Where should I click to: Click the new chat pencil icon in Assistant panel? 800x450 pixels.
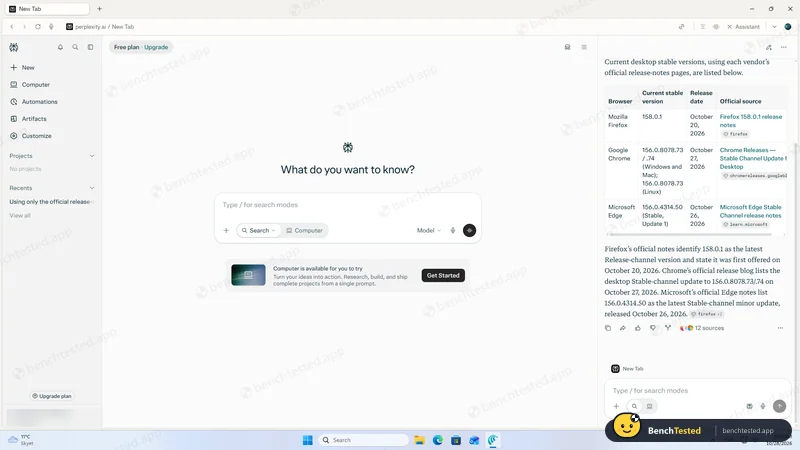coord(769,47)
